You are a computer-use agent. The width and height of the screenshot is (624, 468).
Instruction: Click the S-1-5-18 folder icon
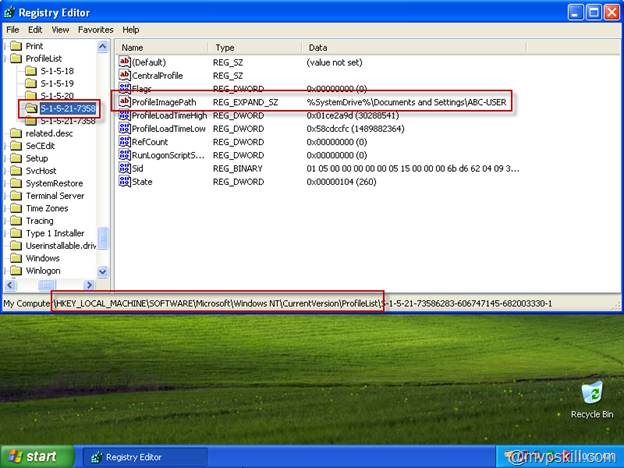(31, 71)
